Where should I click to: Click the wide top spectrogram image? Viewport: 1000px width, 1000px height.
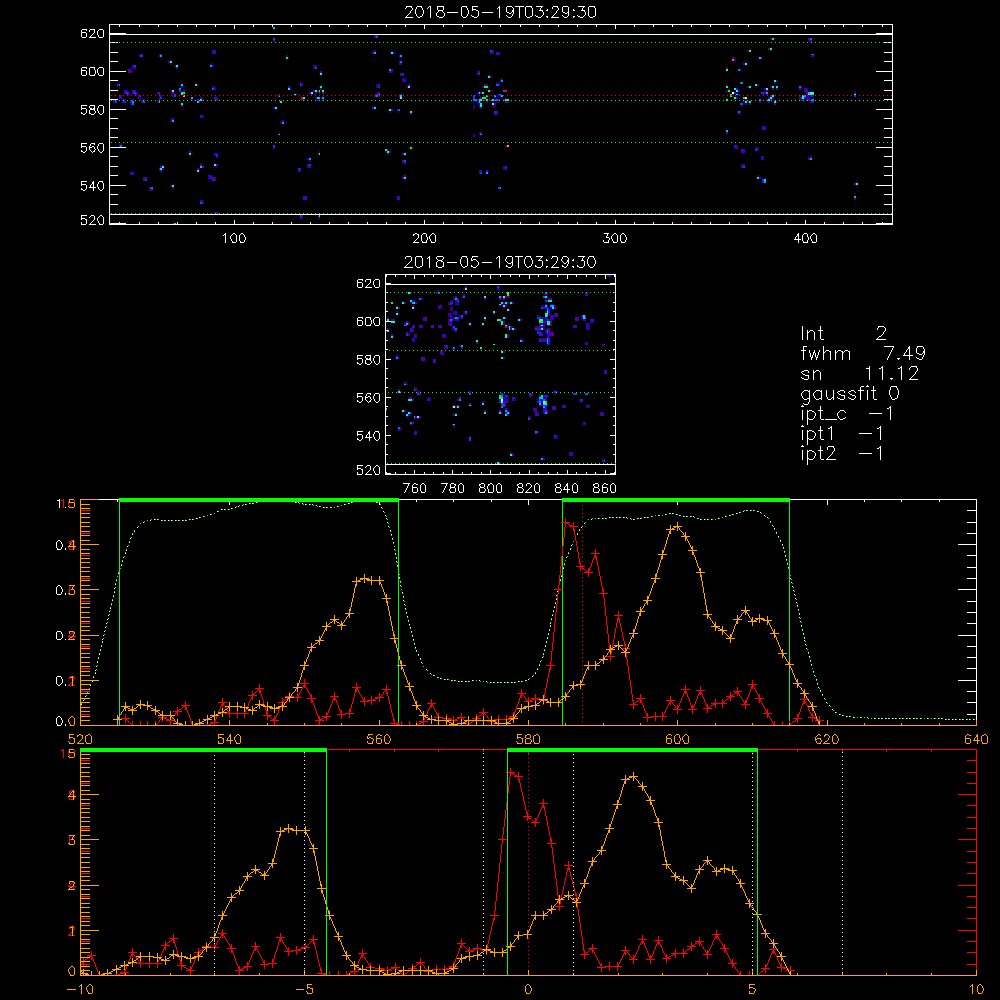coord(501,124)
